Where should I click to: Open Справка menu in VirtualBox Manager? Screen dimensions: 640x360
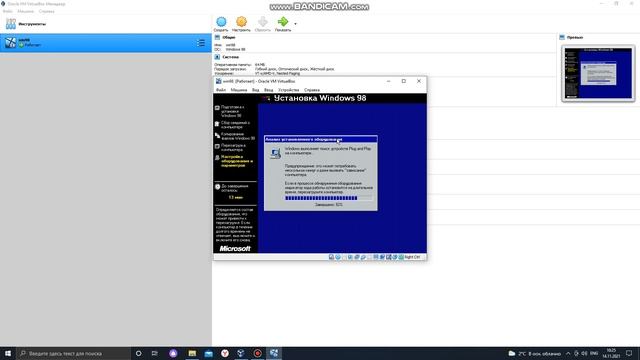tap(47, 11)
